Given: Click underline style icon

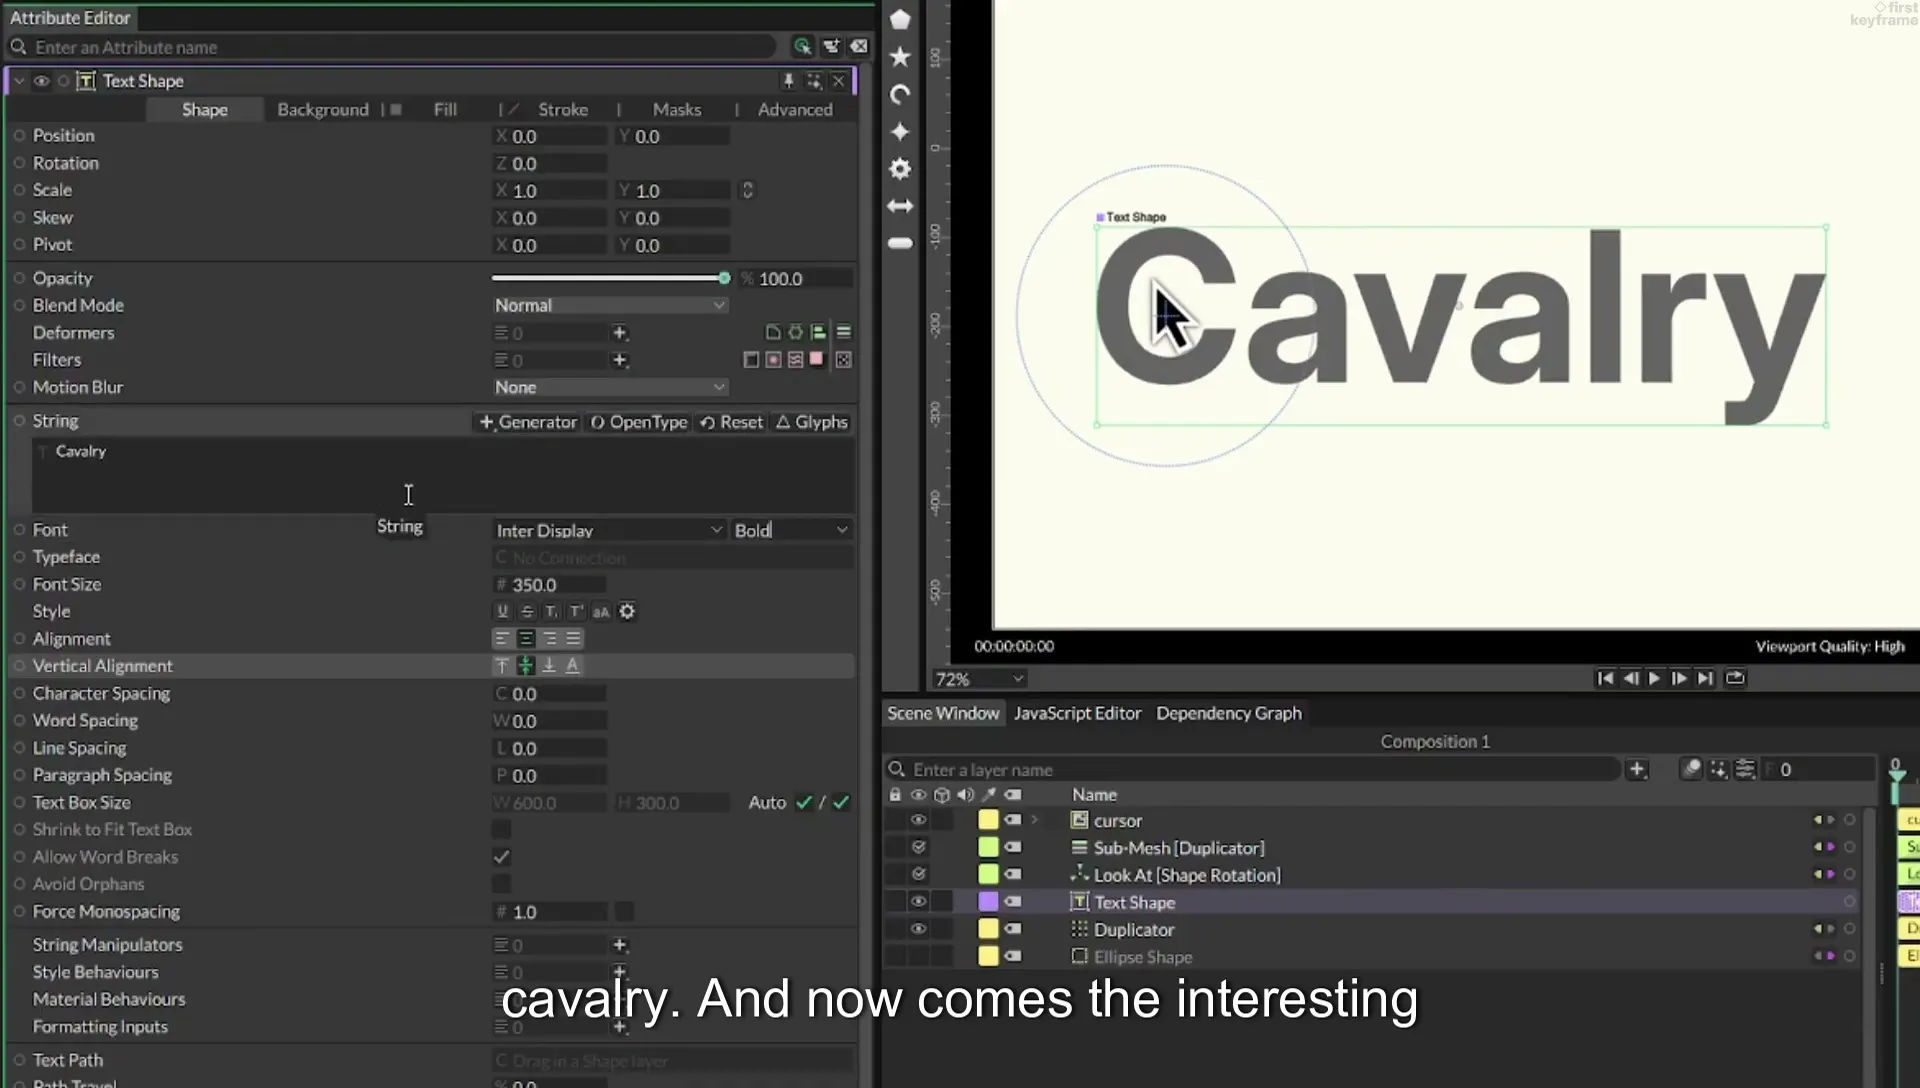Looking at the screenshot, I should coord(502,611).
